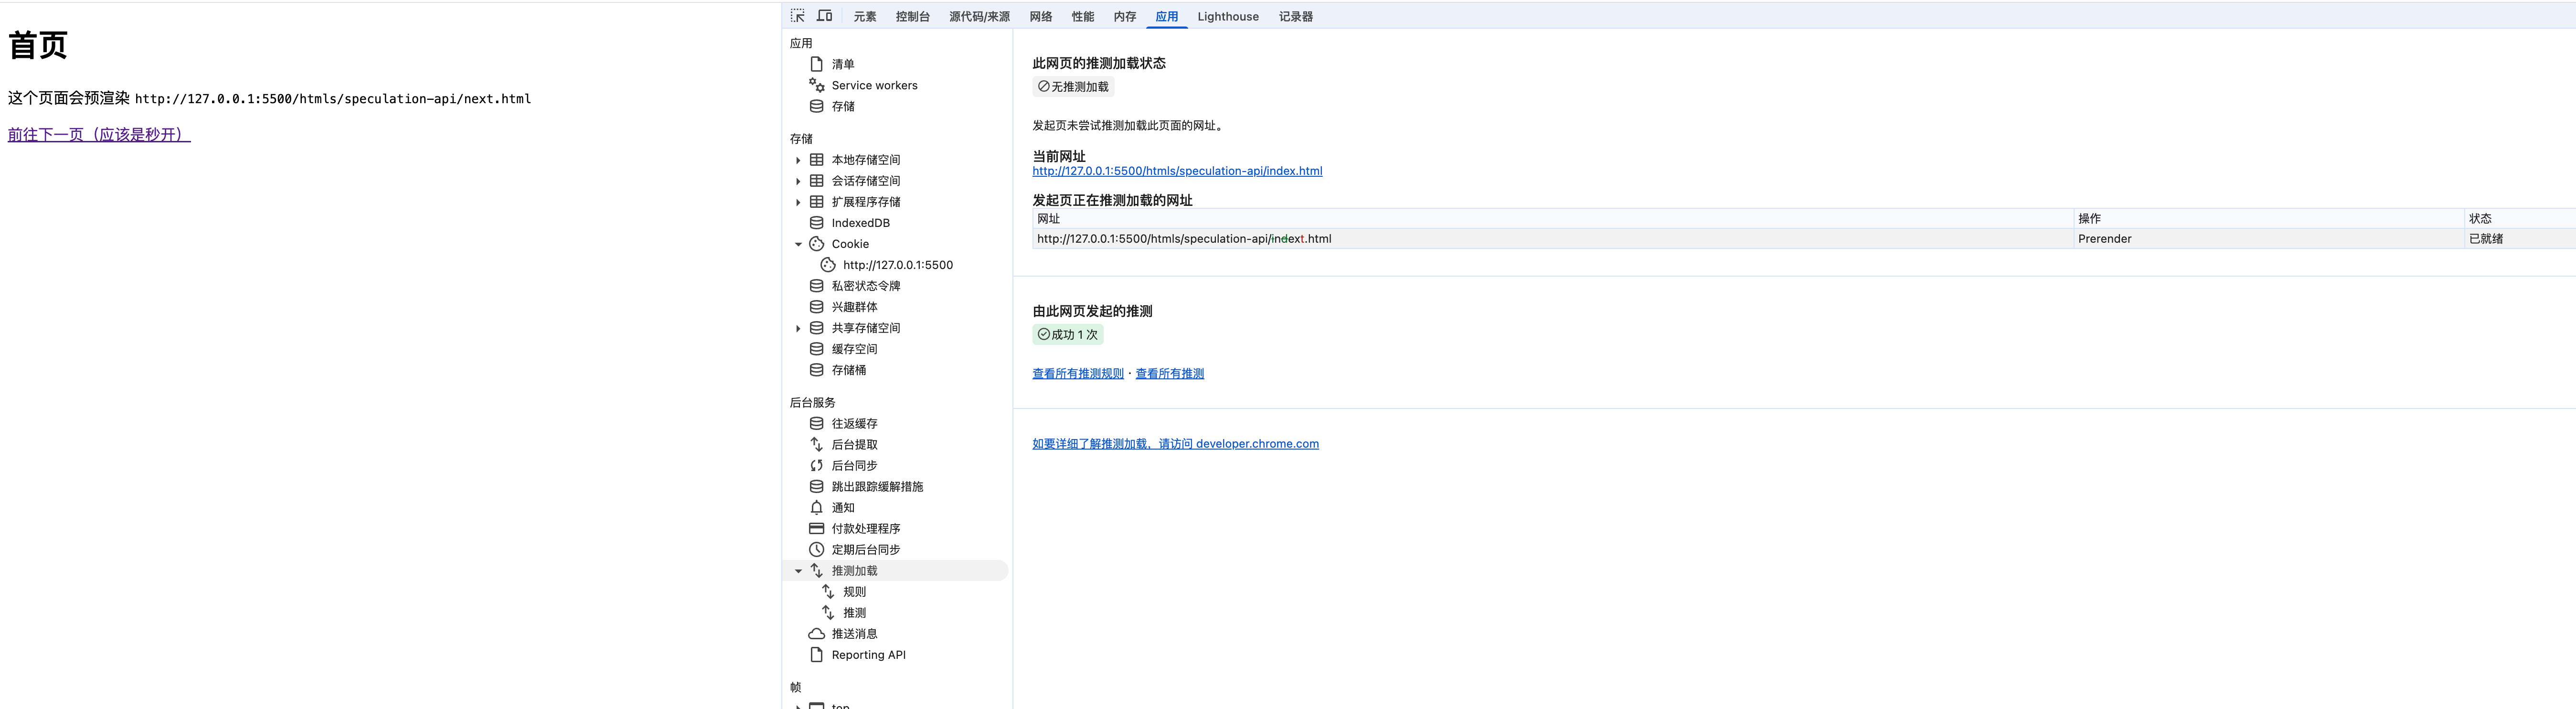Open the IndexedDB storage item
The width and height of the screenshot is (2576, 709).
click(x=860, y=223)
